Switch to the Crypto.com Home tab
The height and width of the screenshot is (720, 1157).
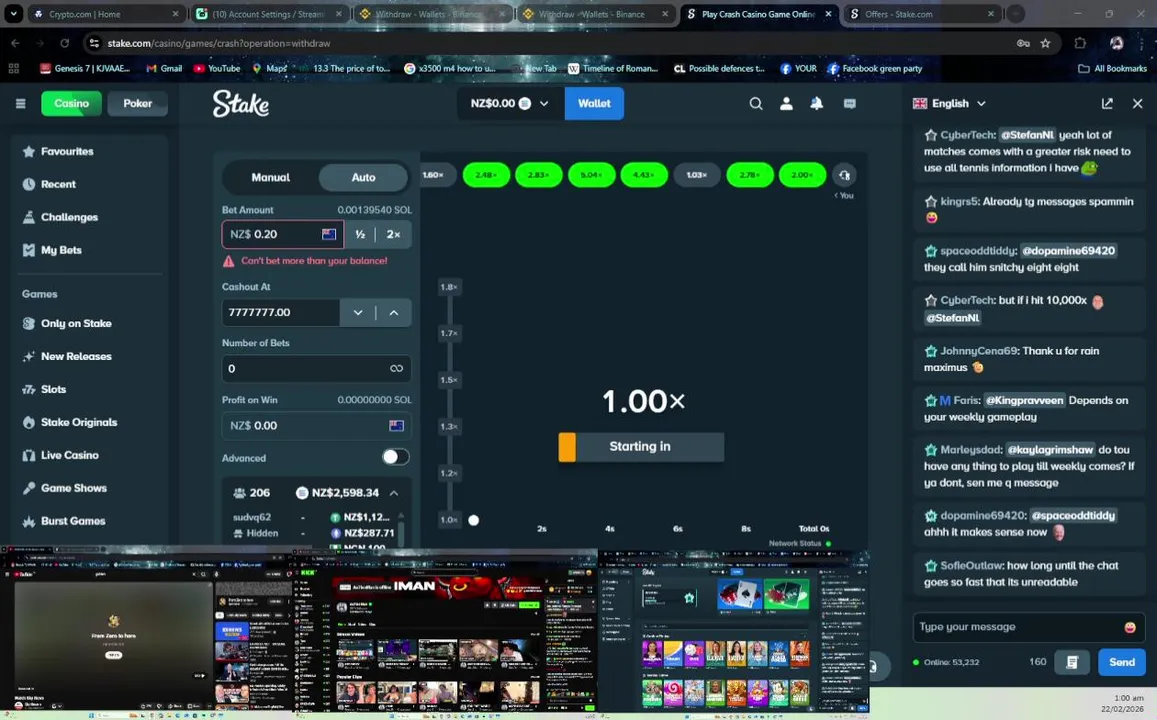pos(106,14)
